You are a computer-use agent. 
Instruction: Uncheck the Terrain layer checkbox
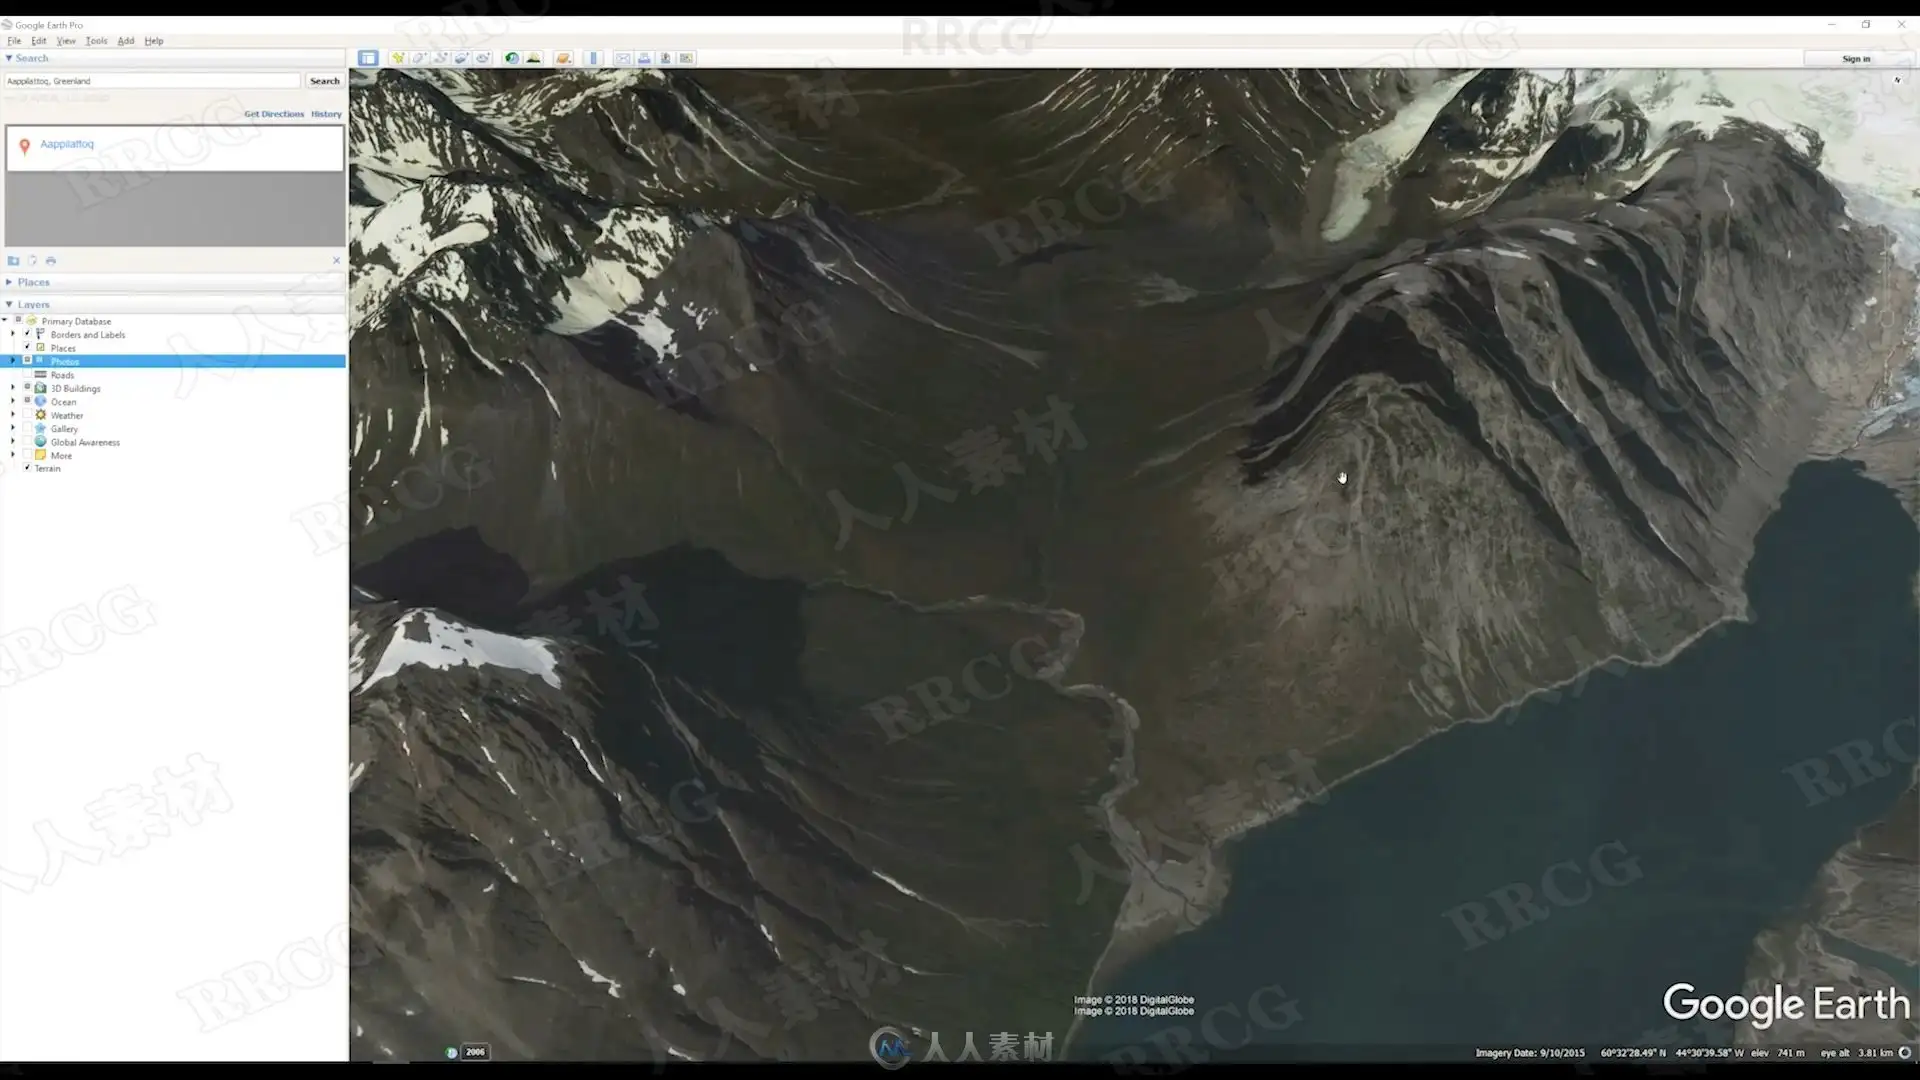pyautogui.click(x=27, y=468)
